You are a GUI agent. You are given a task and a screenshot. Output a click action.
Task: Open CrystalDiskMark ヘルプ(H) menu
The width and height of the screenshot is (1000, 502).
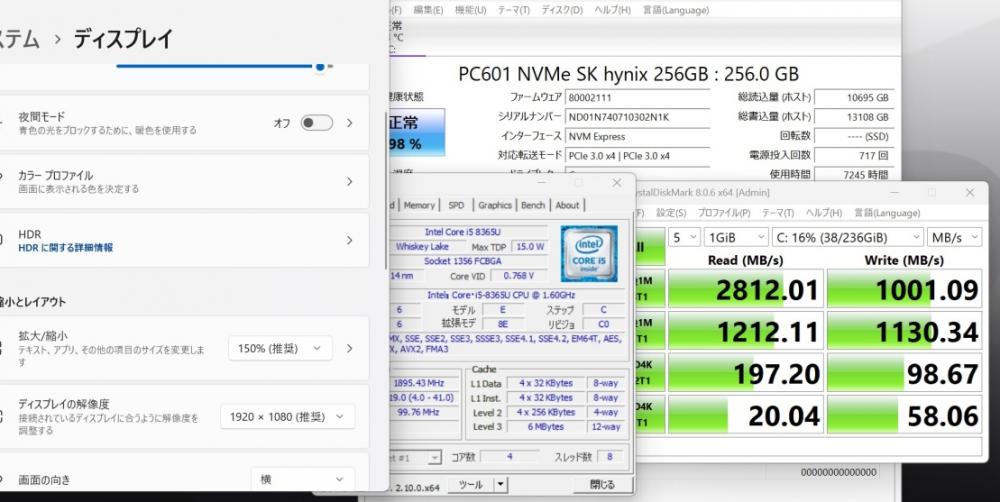tap(824, 213)
